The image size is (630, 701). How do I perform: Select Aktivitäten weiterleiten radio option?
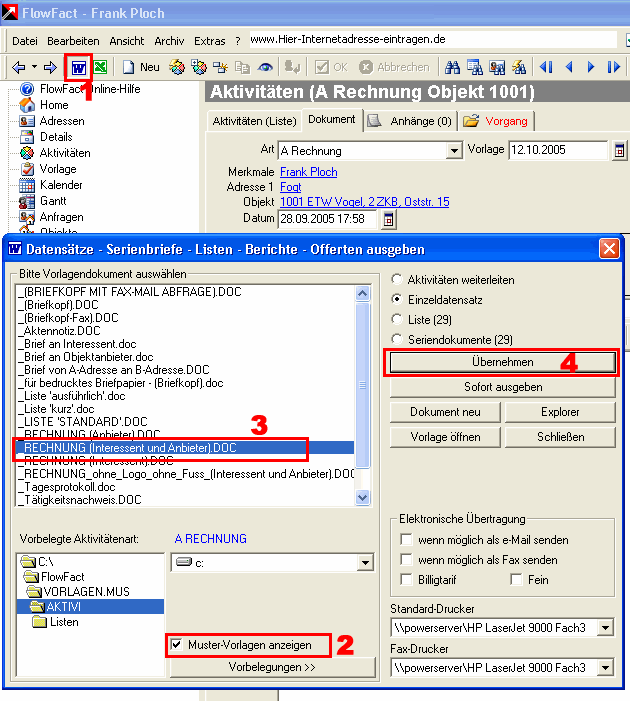396,279
